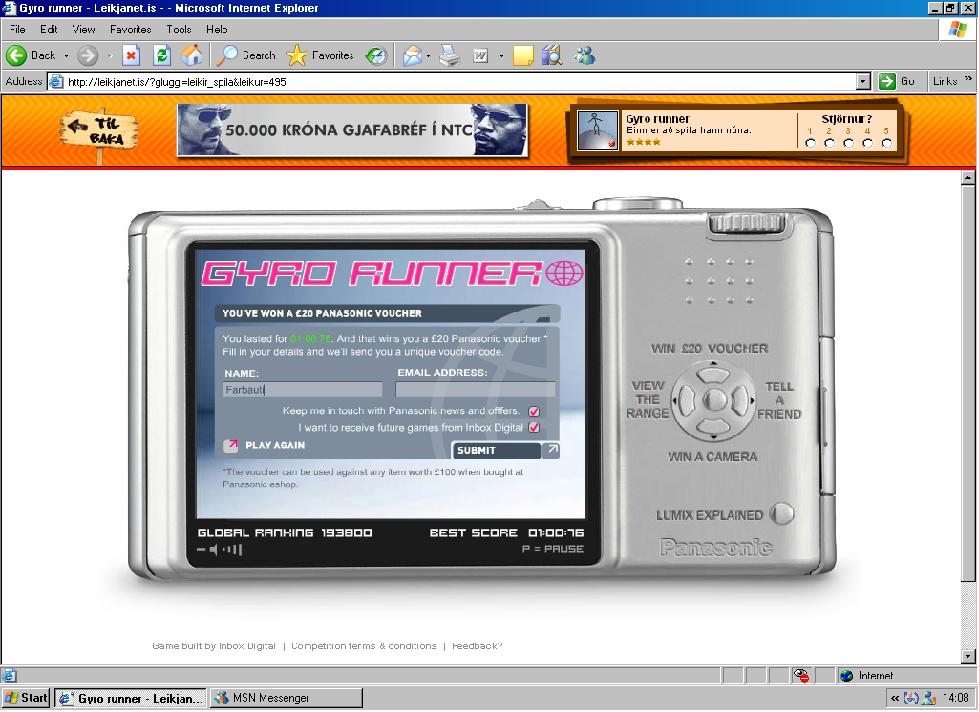This screenshot has height=712, width=979.
Task: Open the Forward button history dropdown arrow
Action: pyautogui.click(x=110, y=56)
